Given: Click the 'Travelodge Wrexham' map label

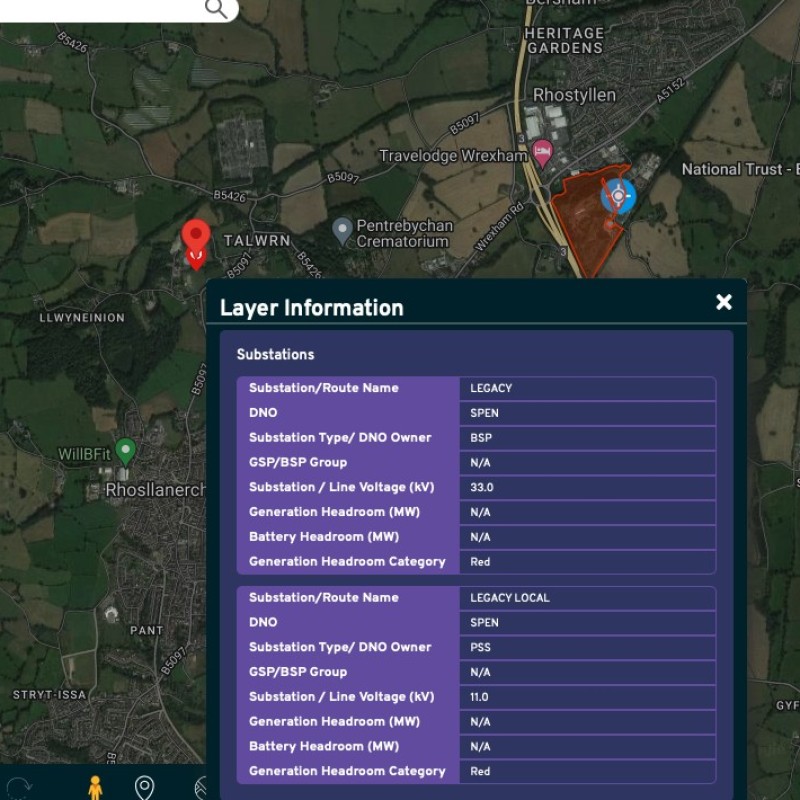Looking at the screenshot, I should (453, 156).
